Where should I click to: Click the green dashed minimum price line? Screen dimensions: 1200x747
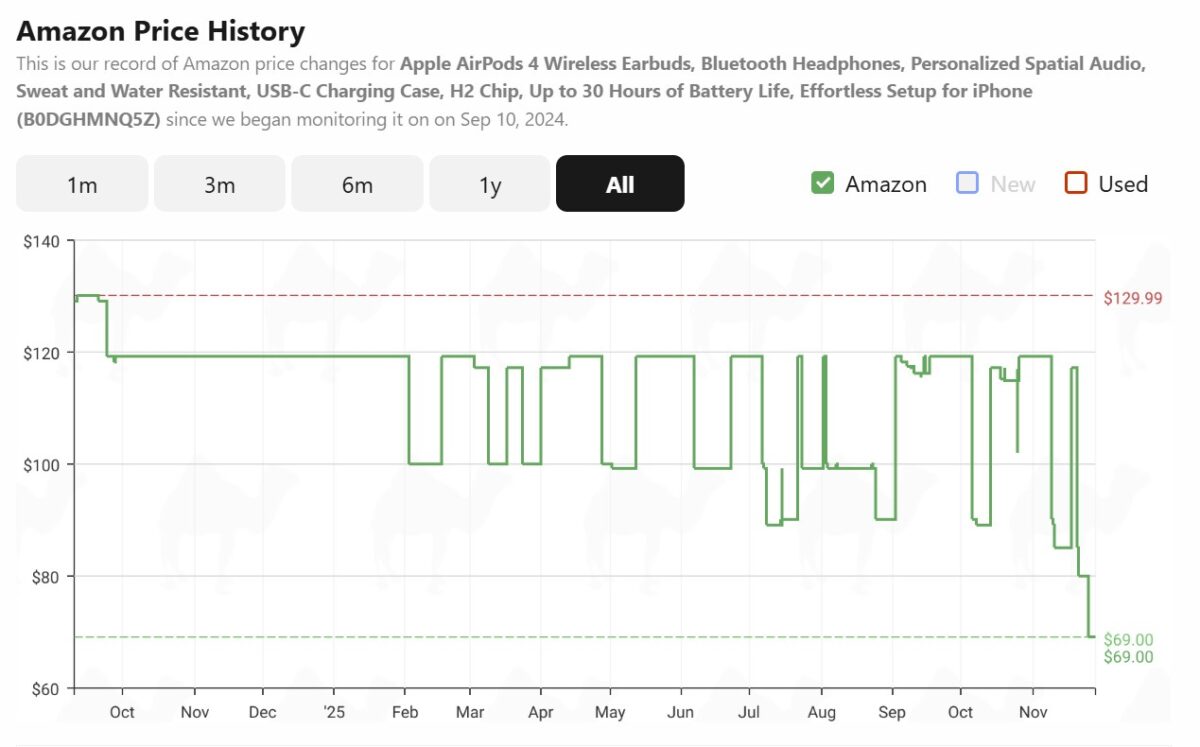pos(600,636)
